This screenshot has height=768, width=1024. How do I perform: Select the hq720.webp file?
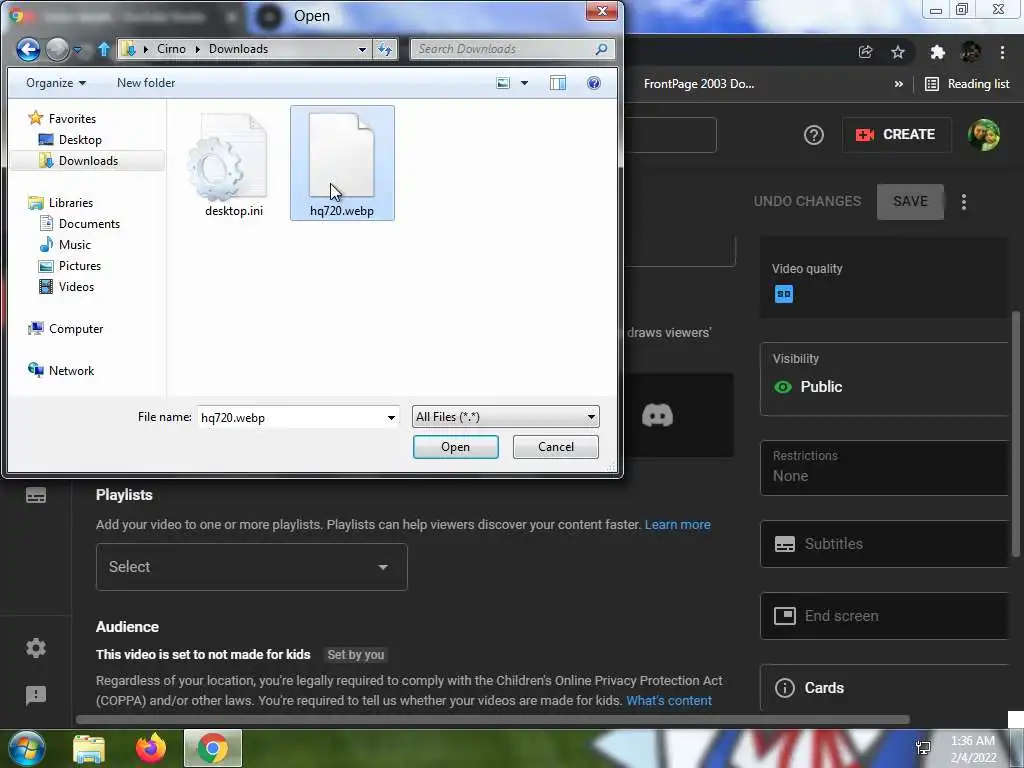342,163
